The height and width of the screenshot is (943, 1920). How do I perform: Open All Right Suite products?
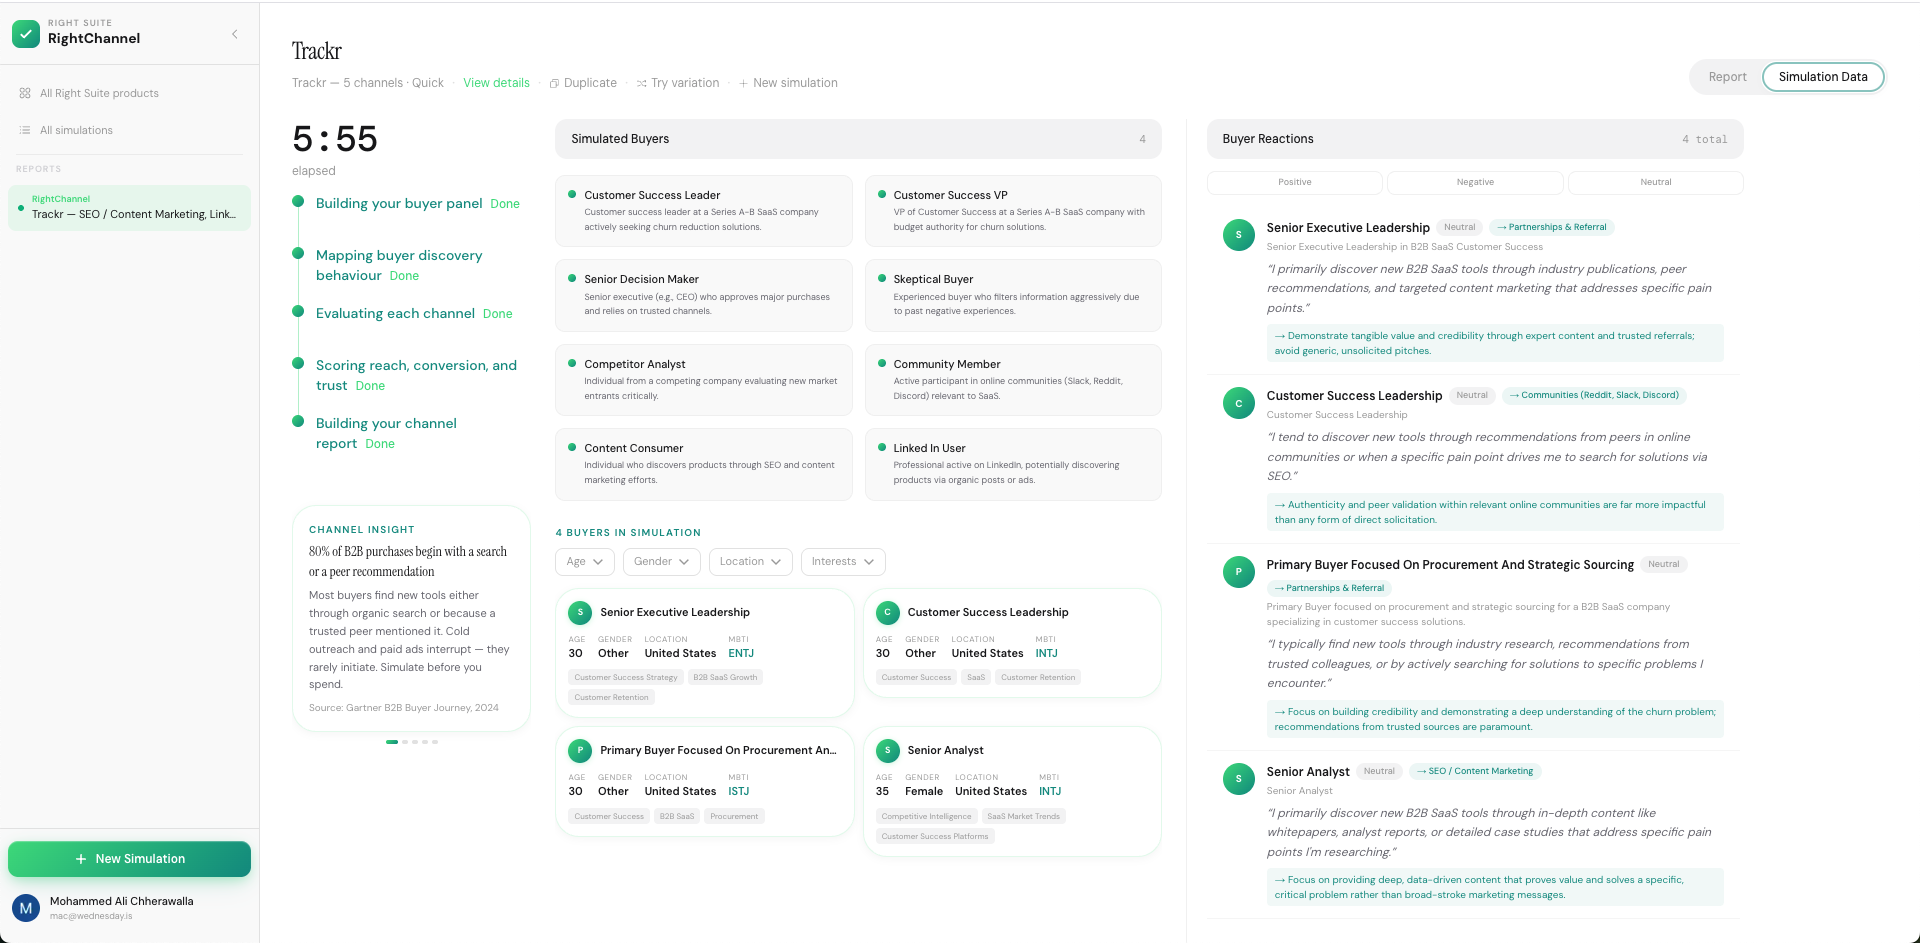[98, 92]
